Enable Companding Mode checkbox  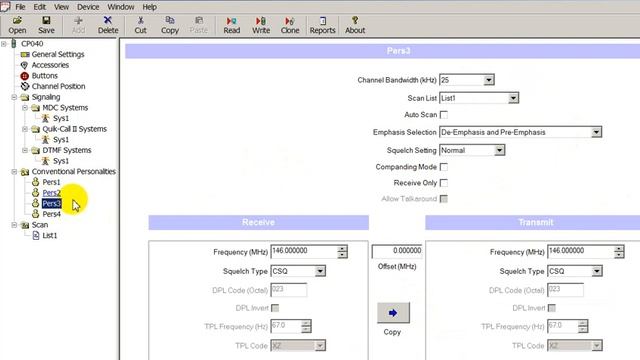(444, 167)
